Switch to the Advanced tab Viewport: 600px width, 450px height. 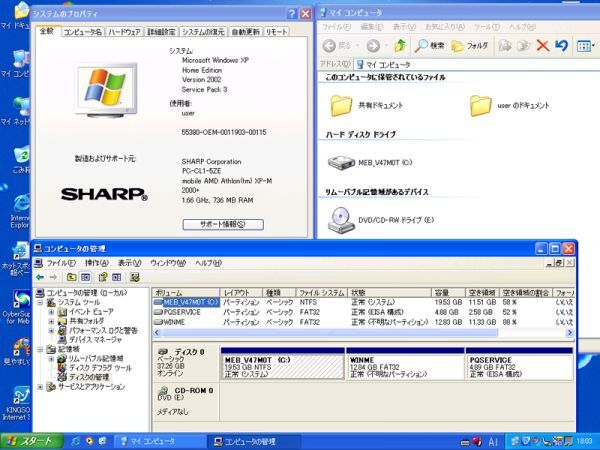(161, 32)
